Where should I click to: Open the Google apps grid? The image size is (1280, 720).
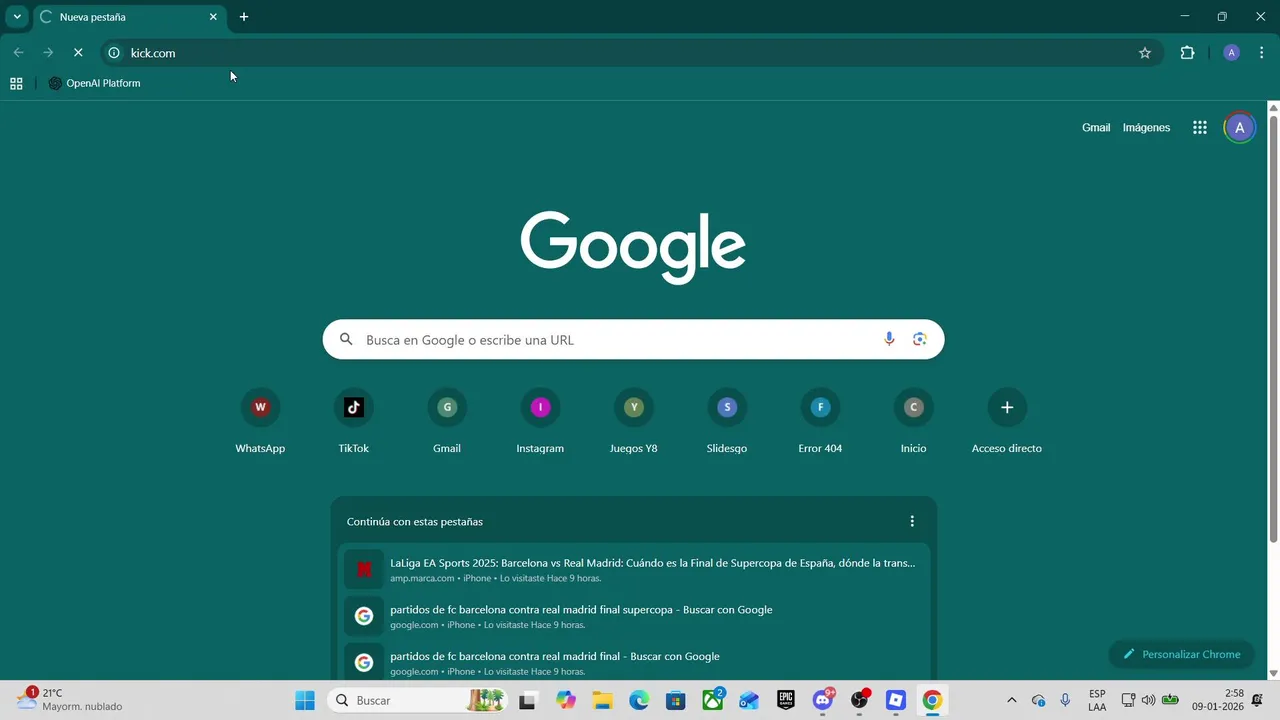point(1200,127)
